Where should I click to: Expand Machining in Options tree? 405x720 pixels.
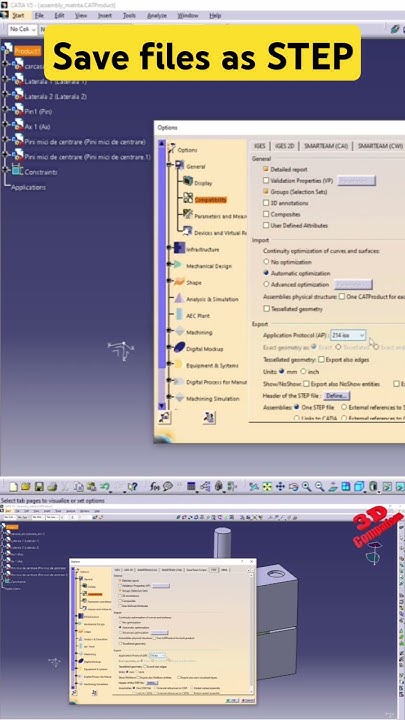pos(170,331)
